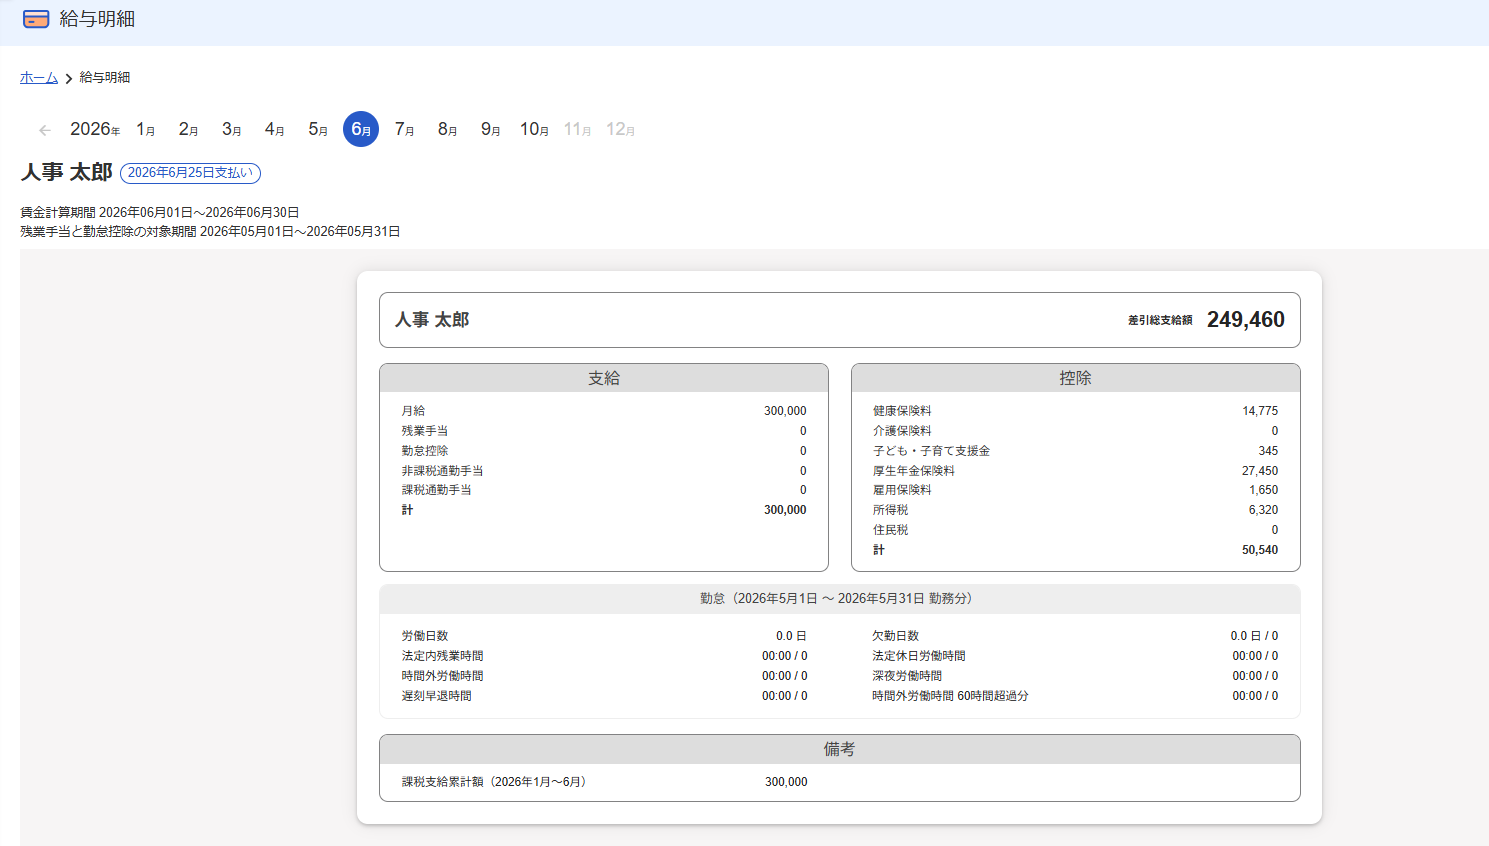The width and height of the screenshot is (1489, 846).
Task: Switch to the 5月 month tab
Action: (x=318, y=129)
